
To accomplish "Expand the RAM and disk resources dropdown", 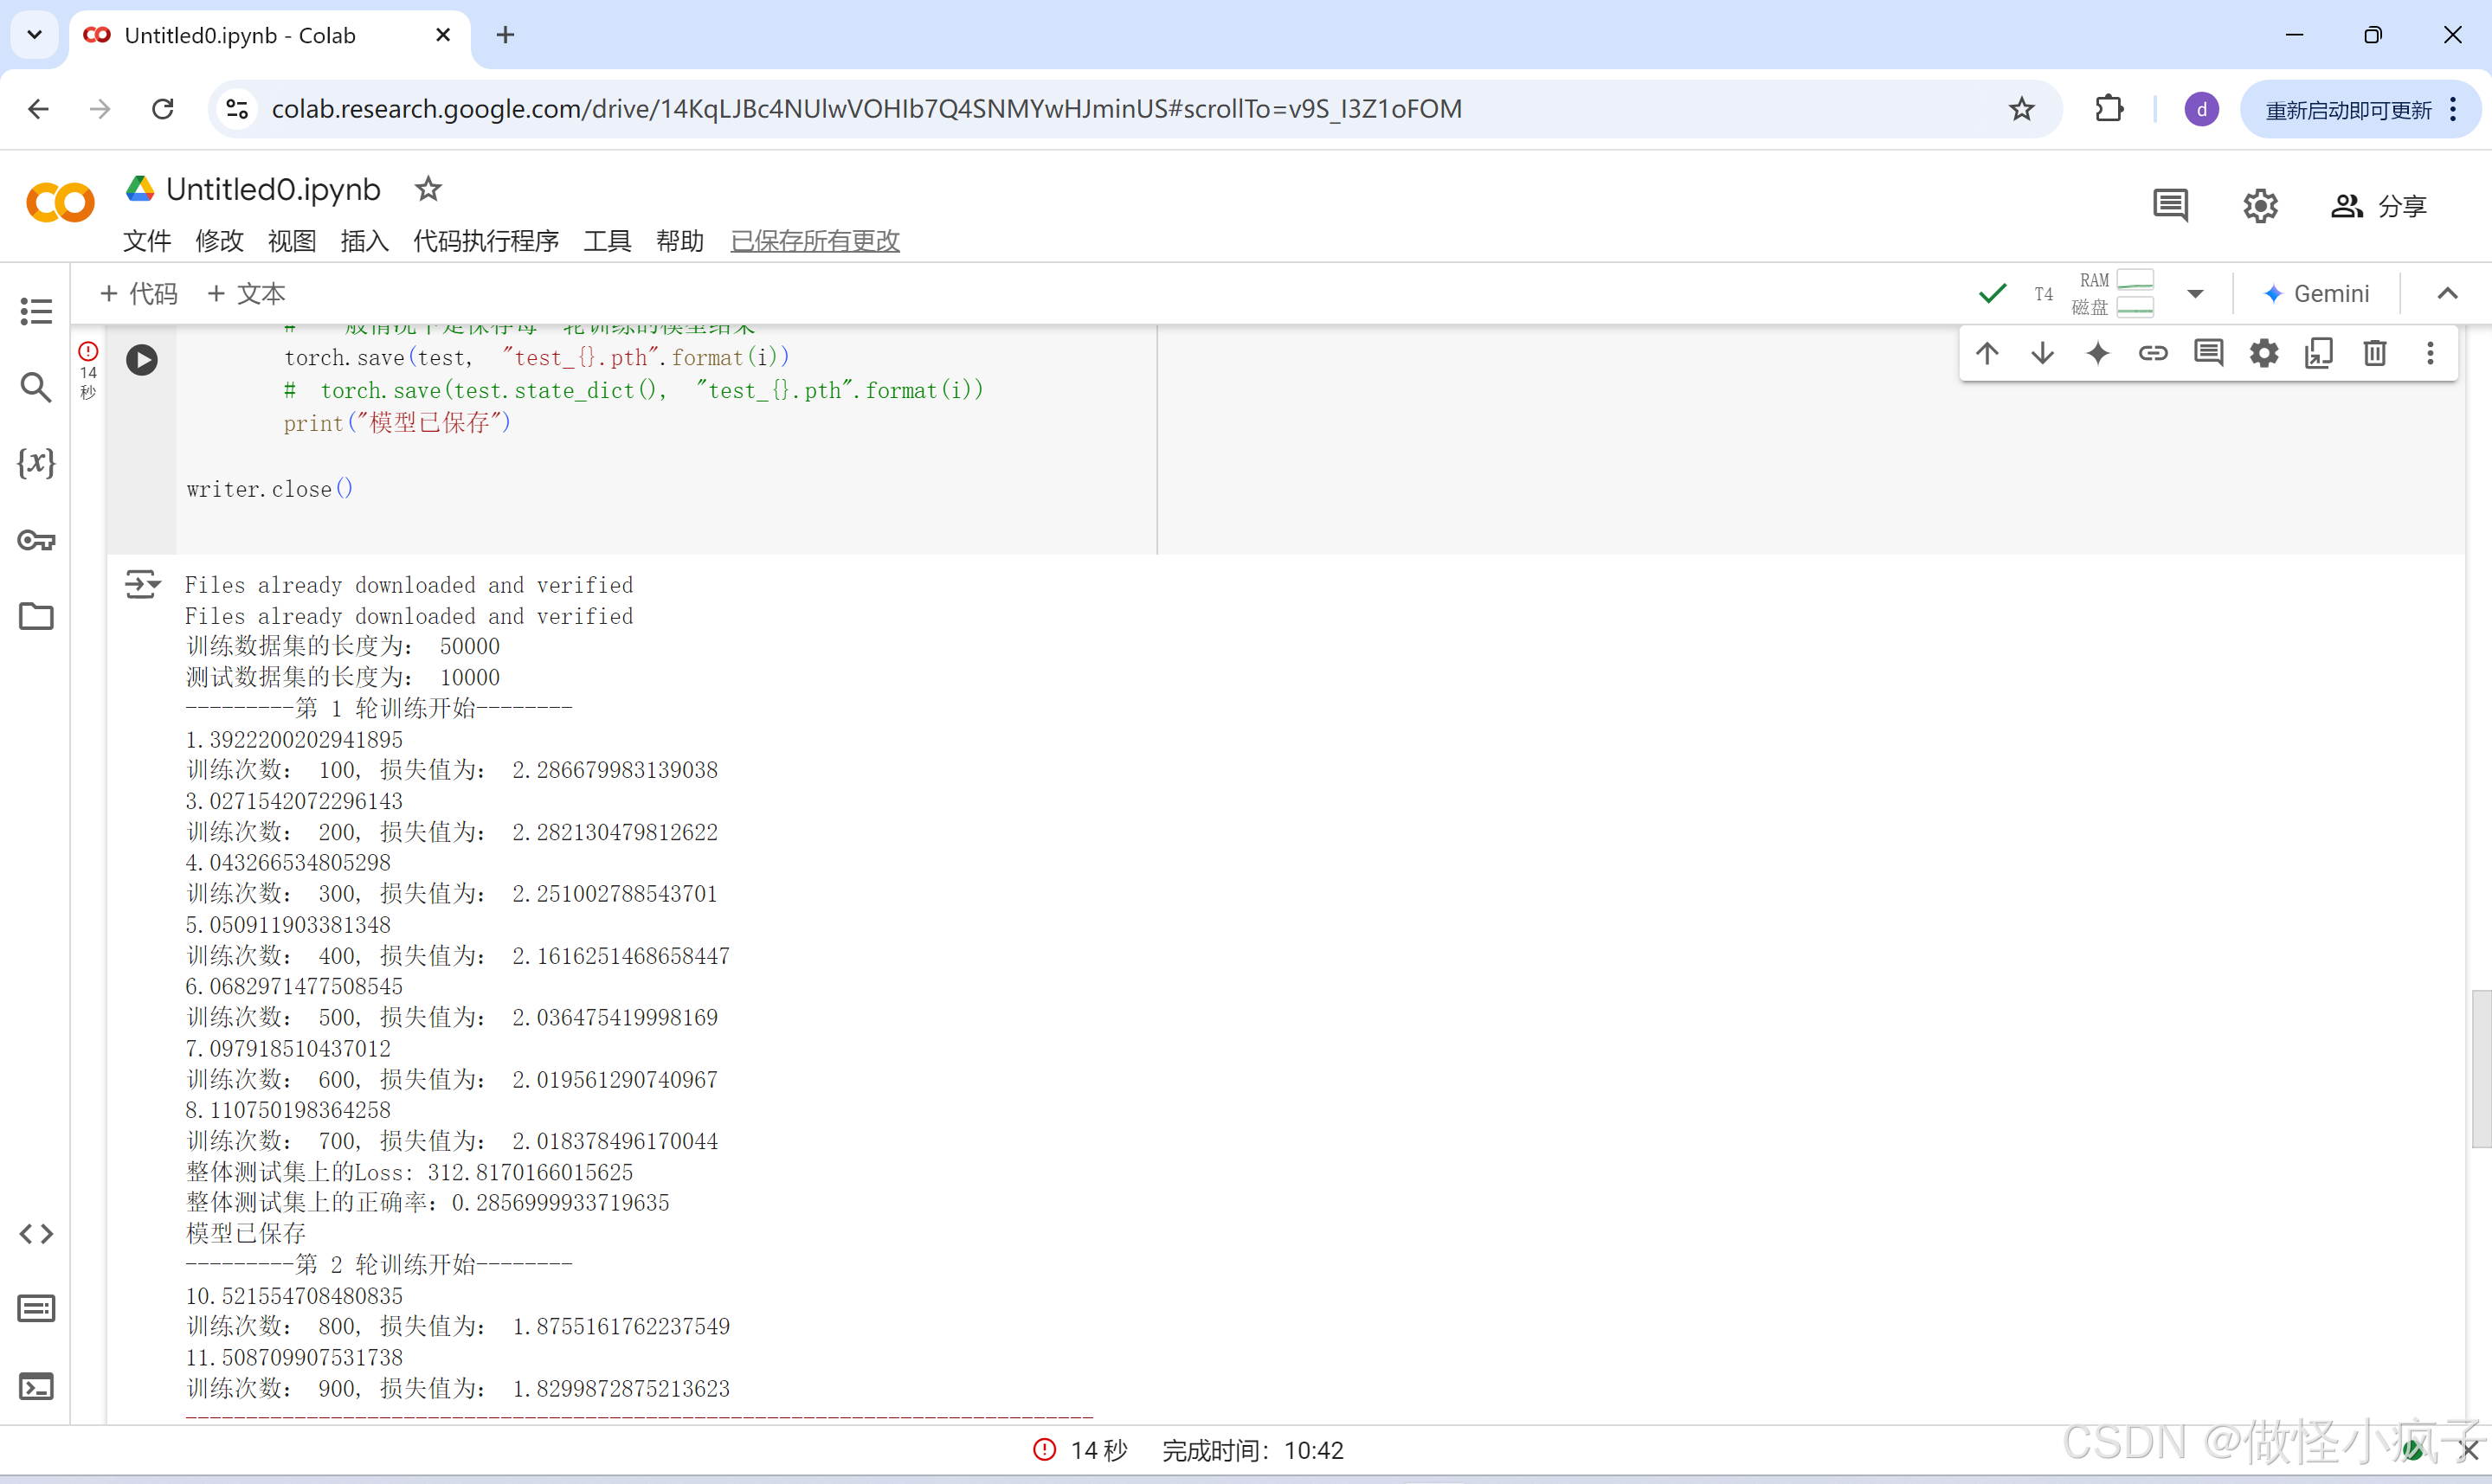I will tap(2195, 293).
